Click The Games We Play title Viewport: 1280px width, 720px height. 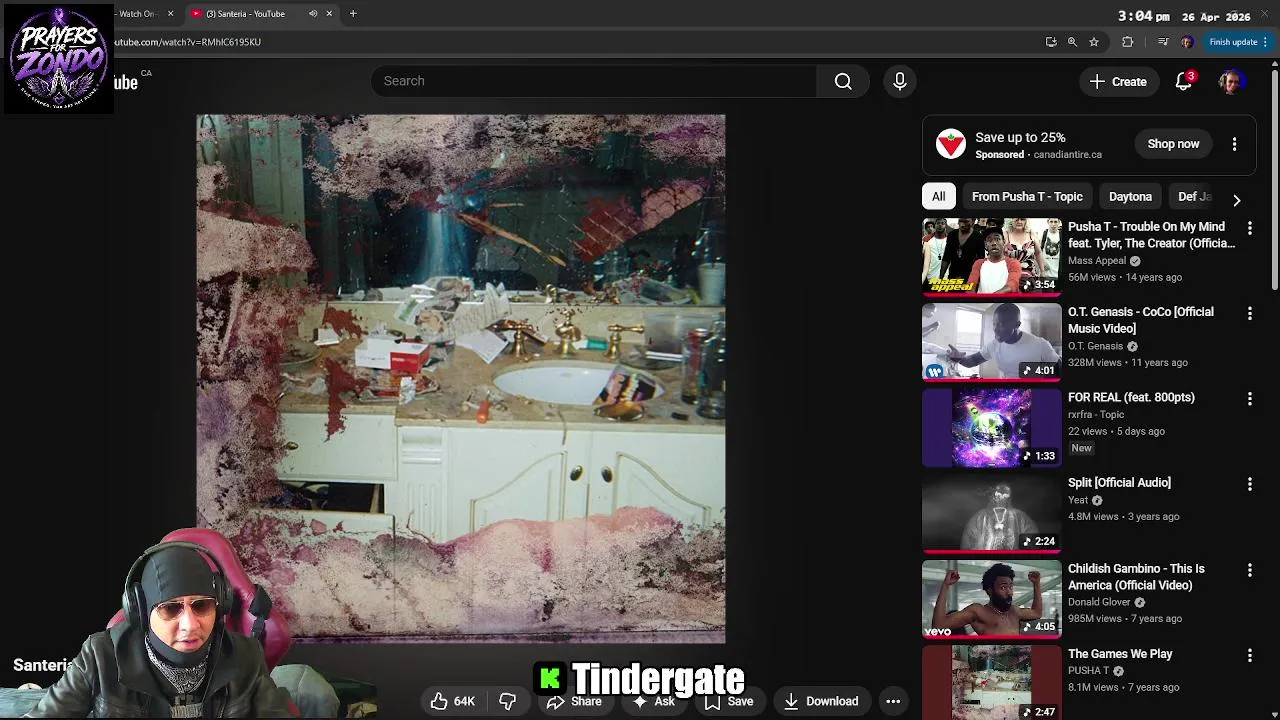coord(1120,654)
